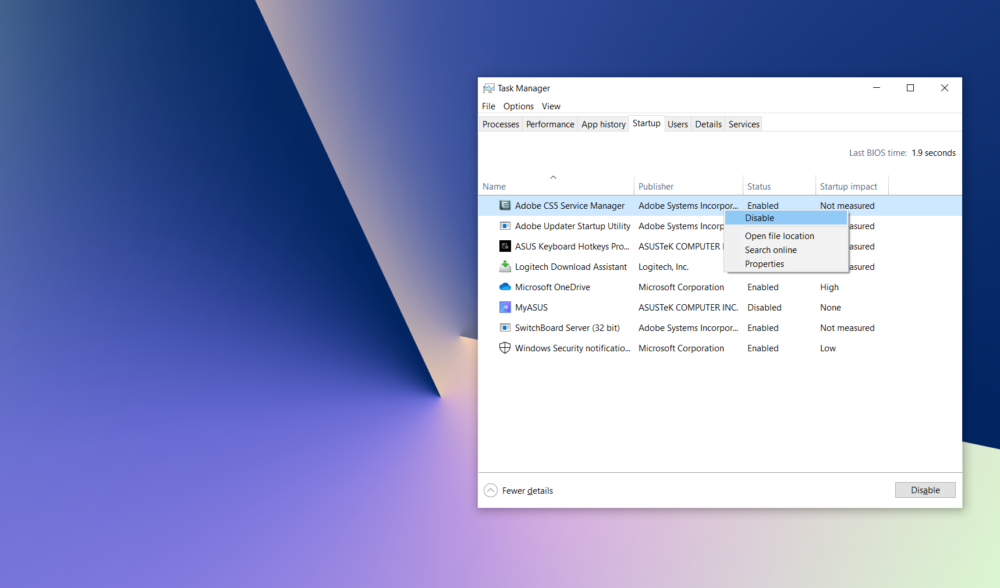Sort by the Startup impact column header

tap(852, 186)
